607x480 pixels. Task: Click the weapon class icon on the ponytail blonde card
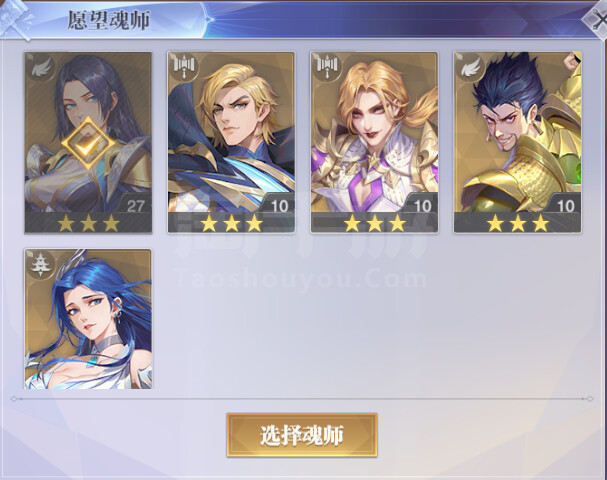328,68
